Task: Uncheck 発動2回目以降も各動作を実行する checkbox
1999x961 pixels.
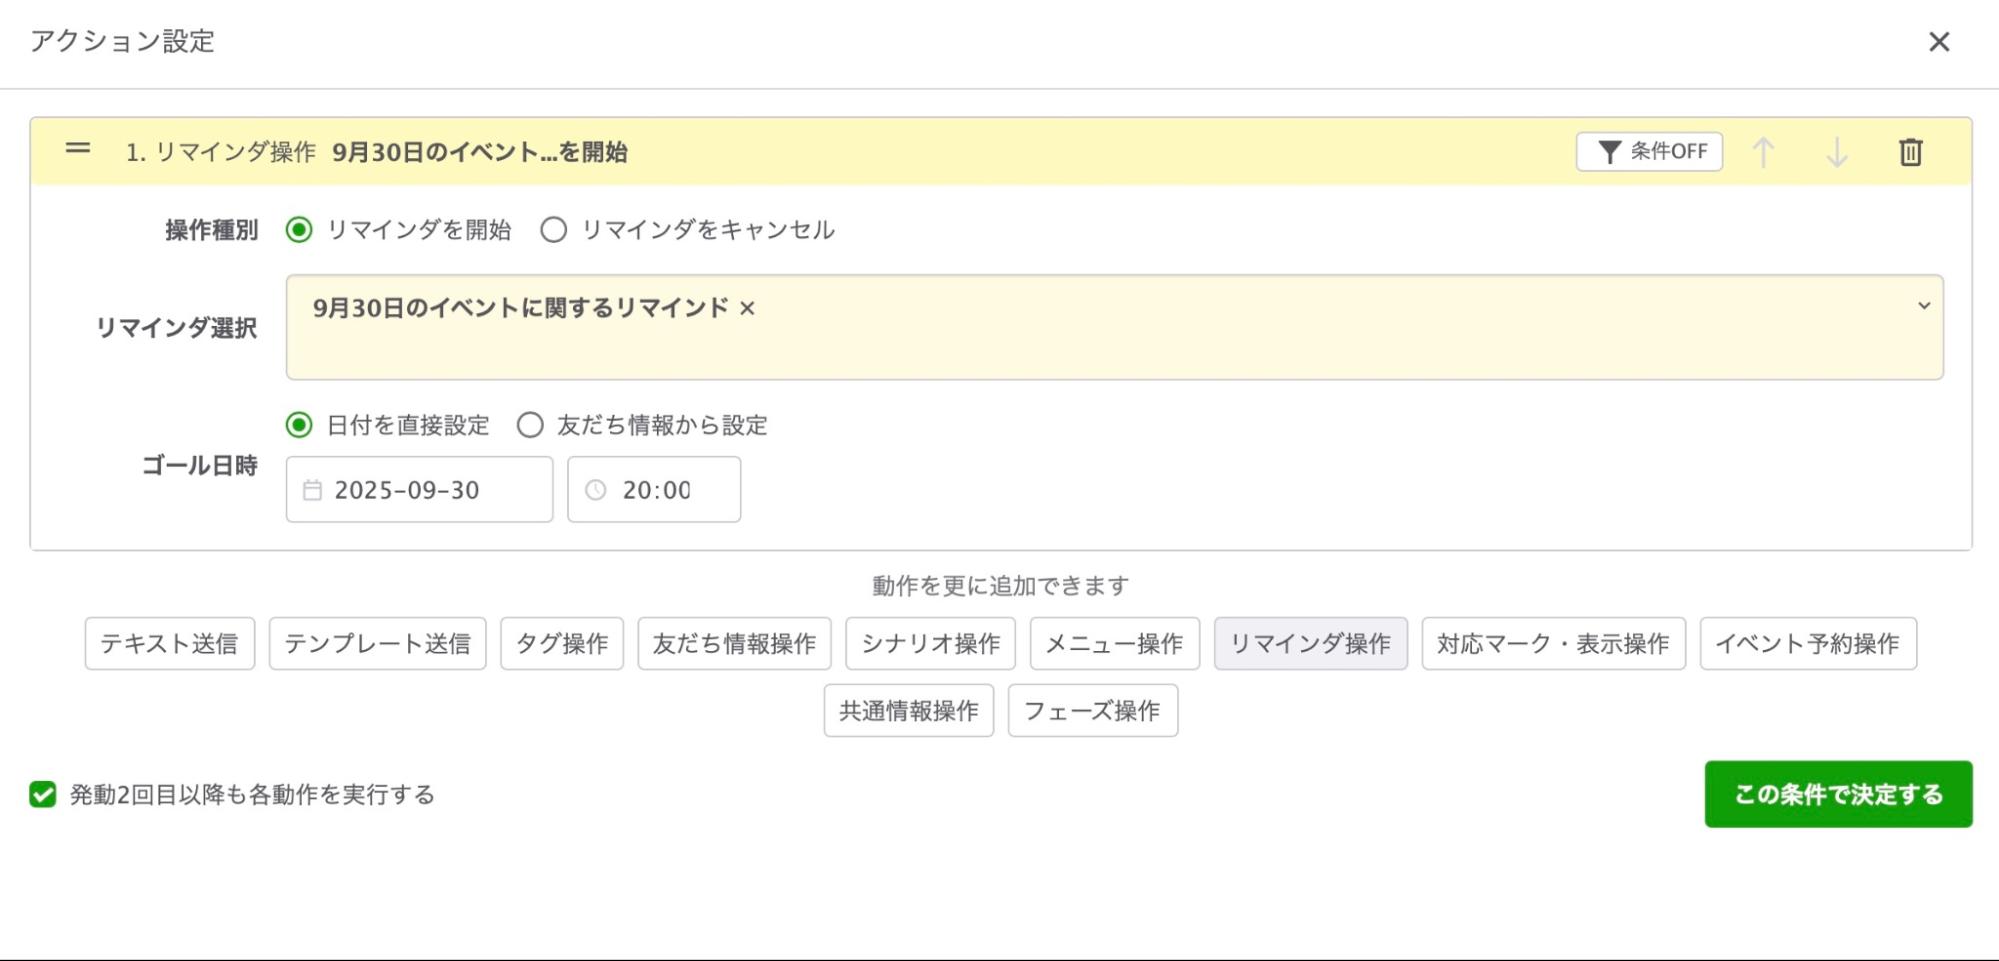Action: pyautogui.click(x=43, y=794)
